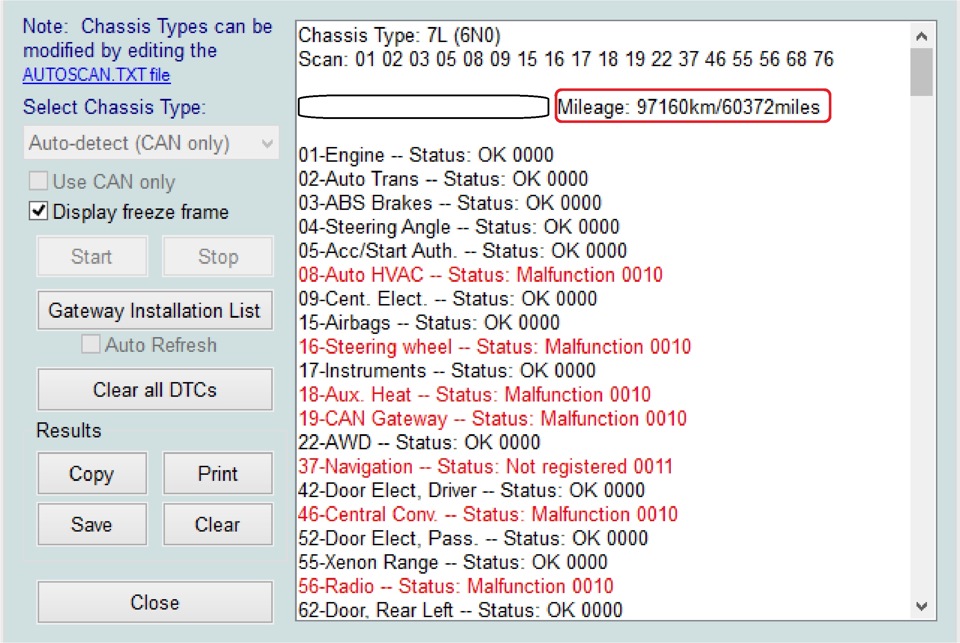This screenshot has height=643, width=960.
Task: Click the Start button
Action: point(92,256)
